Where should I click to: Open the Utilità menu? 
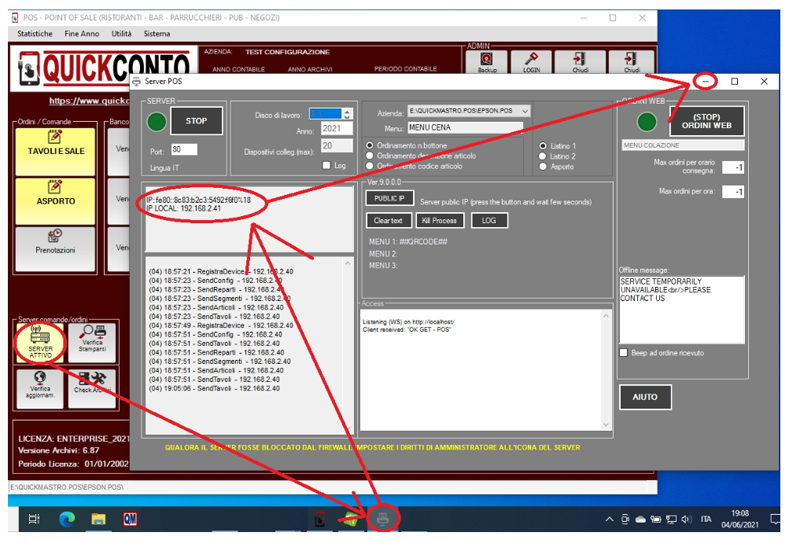pos(121,34)
